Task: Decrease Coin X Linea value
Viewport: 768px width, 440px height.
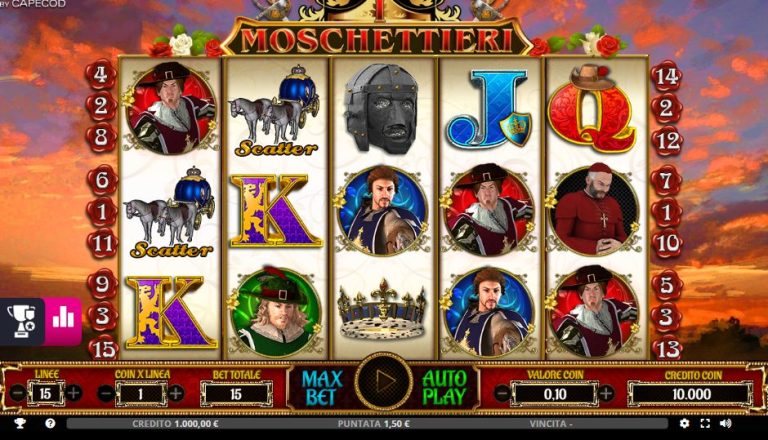Action: click(106, 393)
